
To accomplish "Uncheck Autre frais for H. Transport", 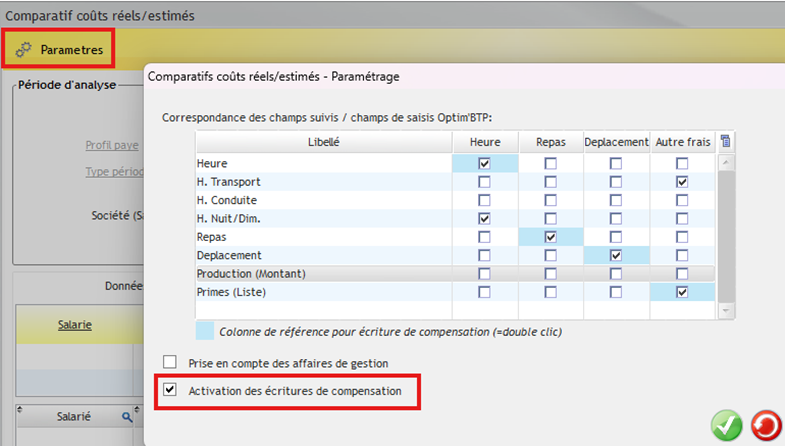I will (x=682, y=182).
